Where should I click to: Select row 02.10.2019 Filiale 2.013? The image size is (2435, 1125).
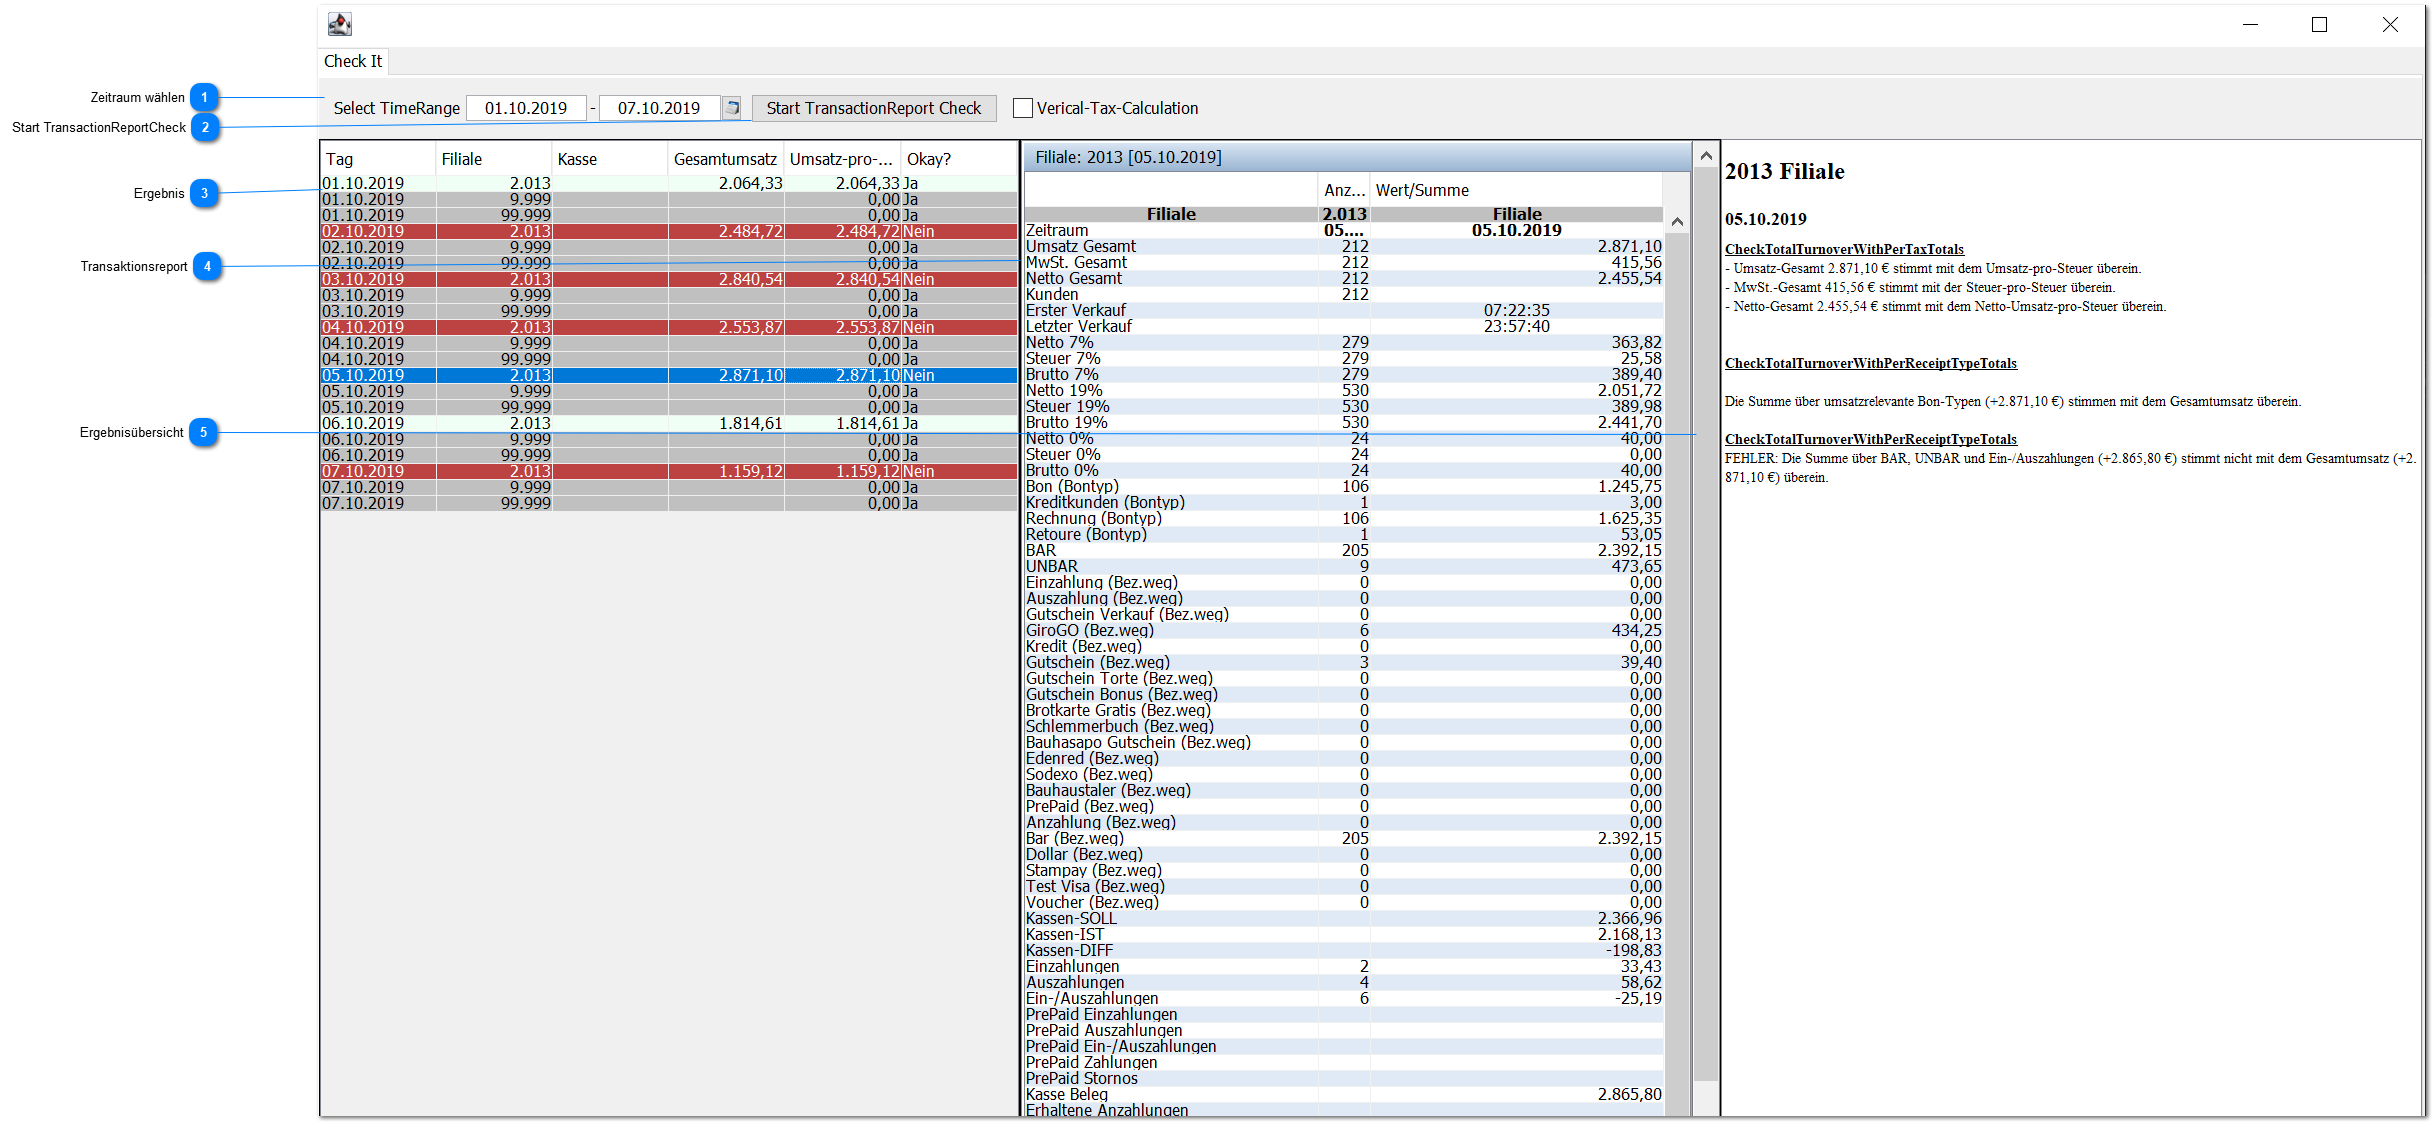[x=669, y=231]
